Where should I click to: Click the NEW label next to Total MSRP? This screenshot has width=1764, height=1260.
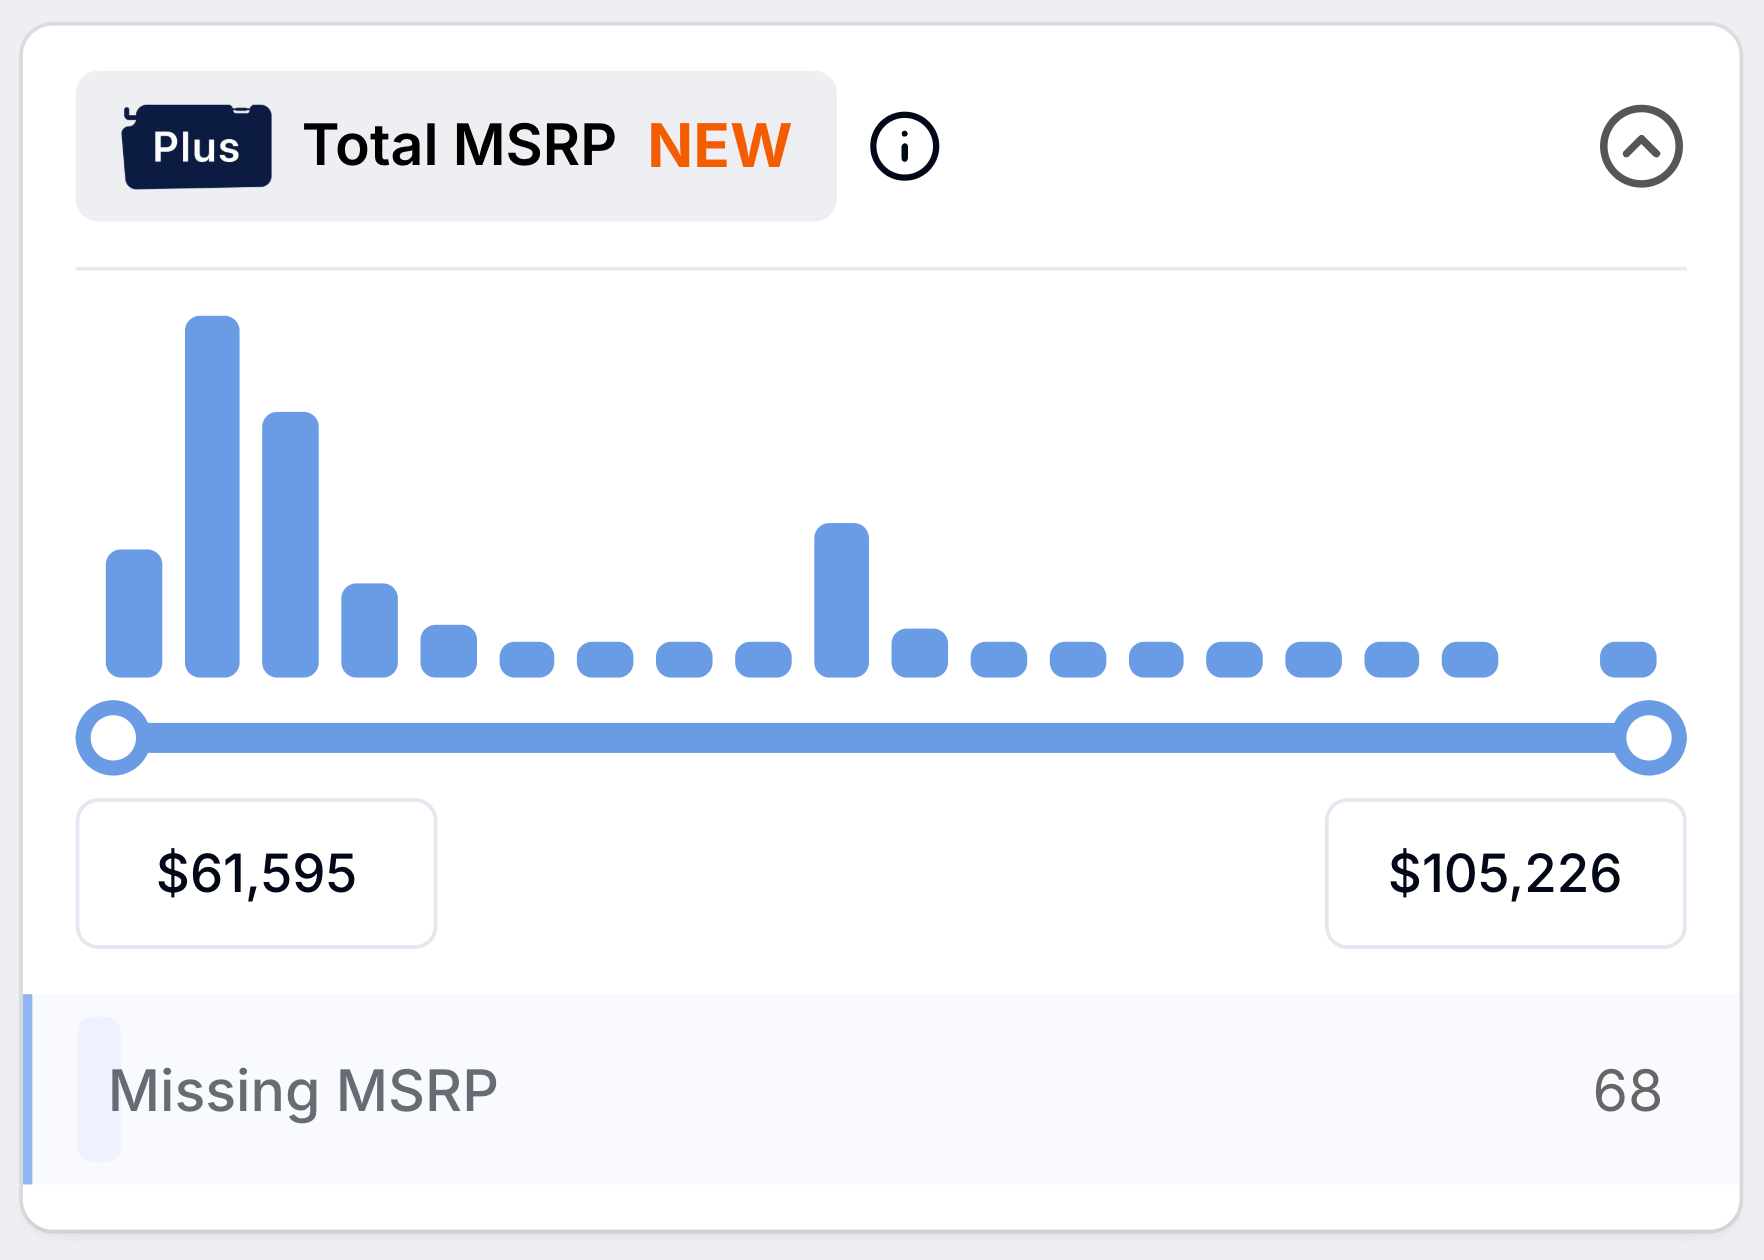(x=720, y=146)
